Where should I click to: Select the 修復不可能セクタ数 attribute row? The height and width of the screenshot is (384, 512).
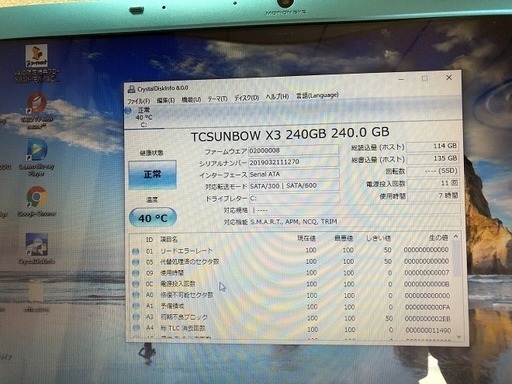coord(291,296)
